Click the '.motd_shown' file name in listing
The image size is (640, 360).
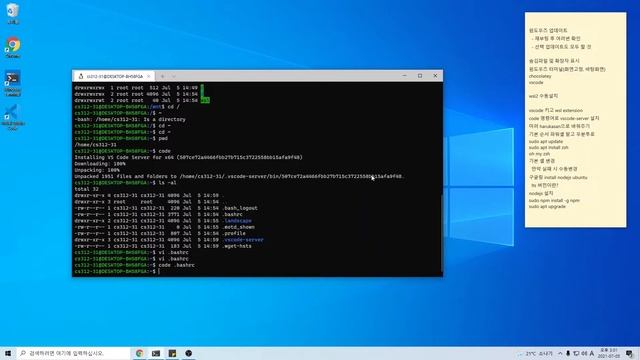click(x=238, y=227)
